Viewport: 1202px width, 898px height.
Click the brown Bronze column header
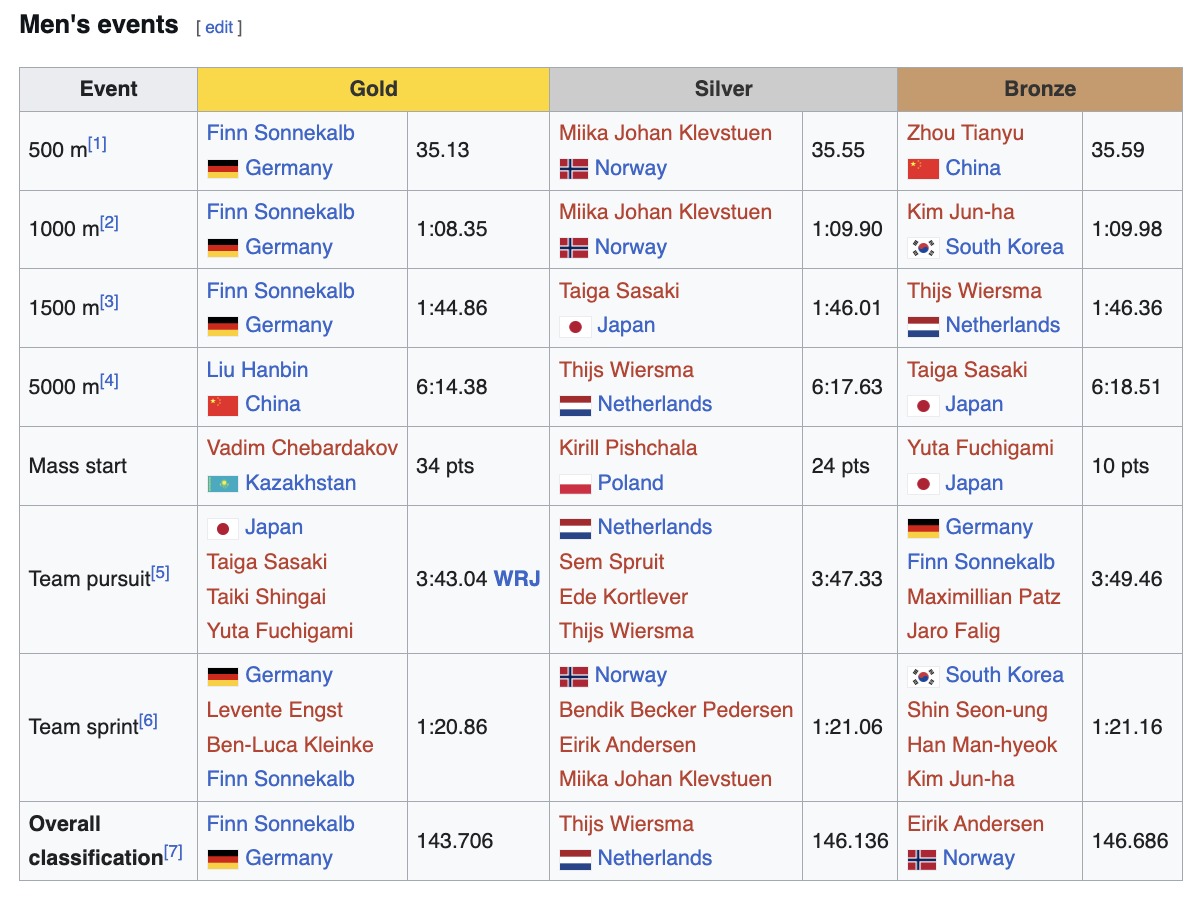[x=1039, y=89]
